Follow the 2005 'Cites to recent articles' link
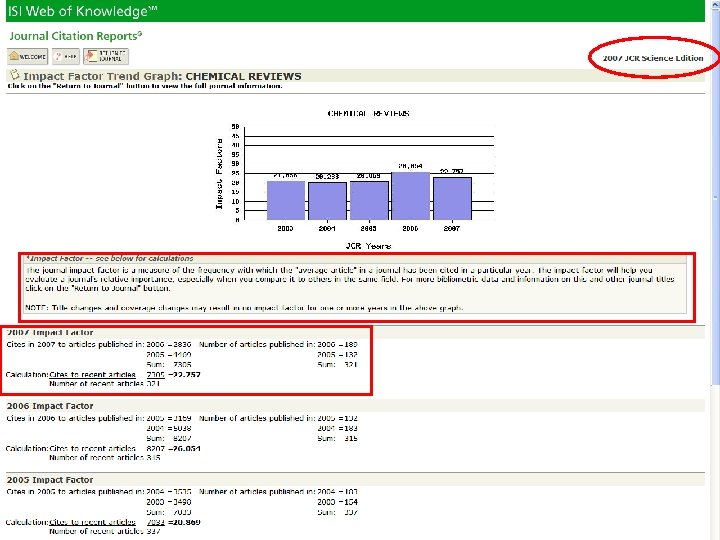This screenshot has width=720, height=540. 92,522
